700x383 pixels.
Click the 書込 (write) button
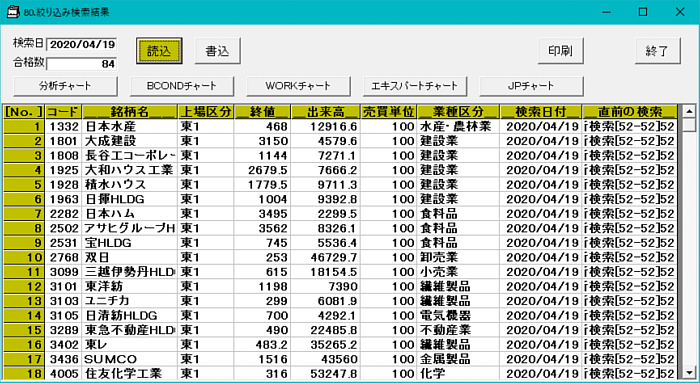pos(217,51)
